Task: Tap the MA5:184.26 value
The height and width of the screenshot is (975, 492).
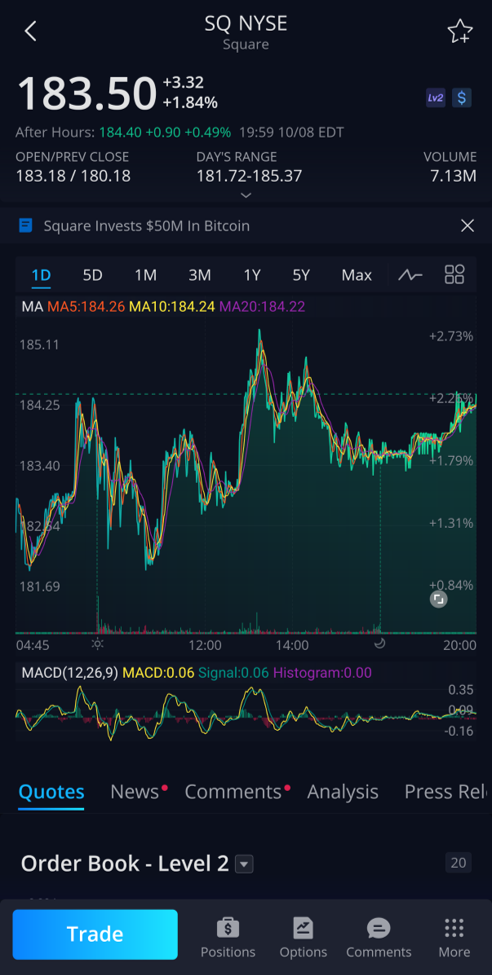Action: pyautogui.click(x=86, y=307)
